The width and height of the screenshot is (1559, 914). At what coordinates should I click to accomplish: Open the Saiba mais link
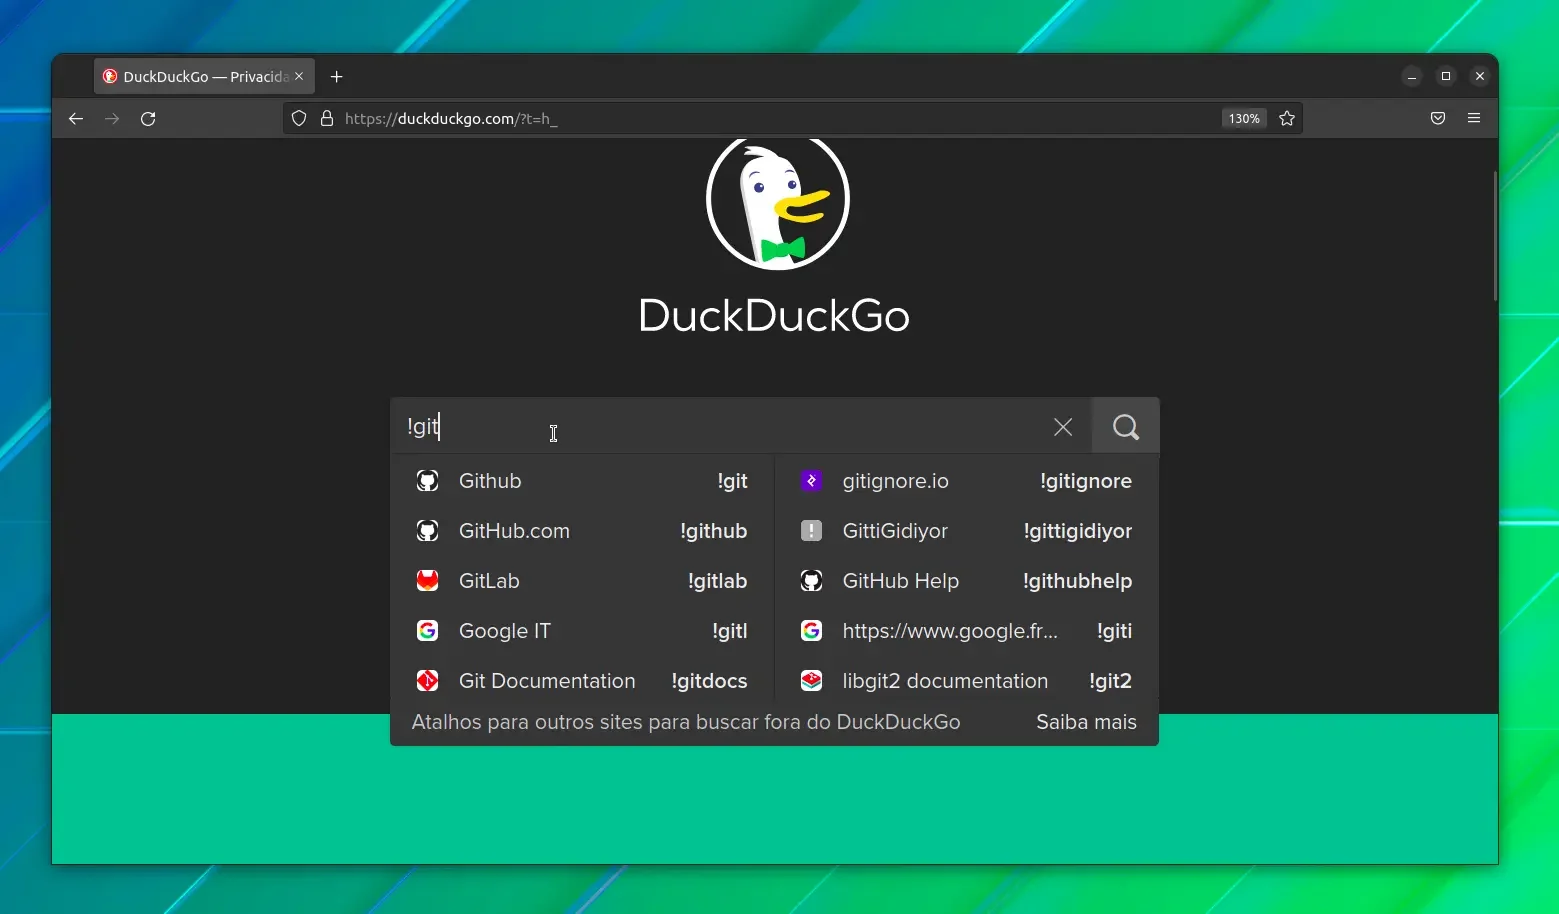tap(1086, 722)
